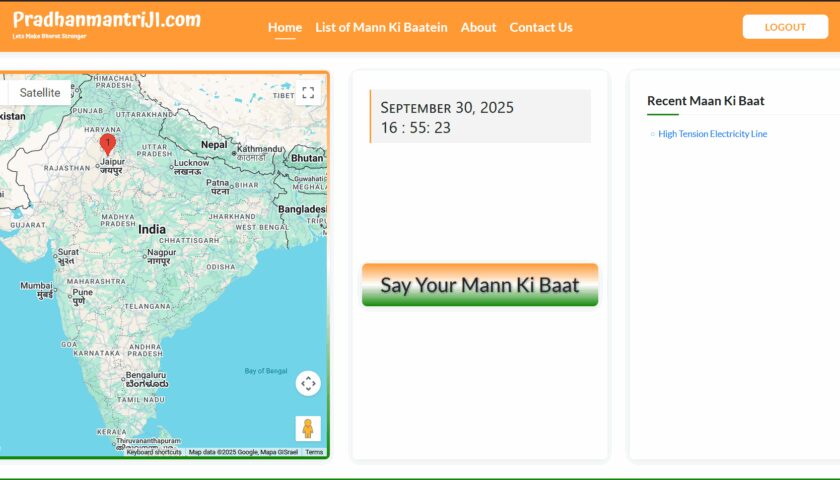Image resolution: width=840 pixels, height=480 pixels.
Task: Click the Say Your Mann Ki Baat button
Action: pos(480,285)
